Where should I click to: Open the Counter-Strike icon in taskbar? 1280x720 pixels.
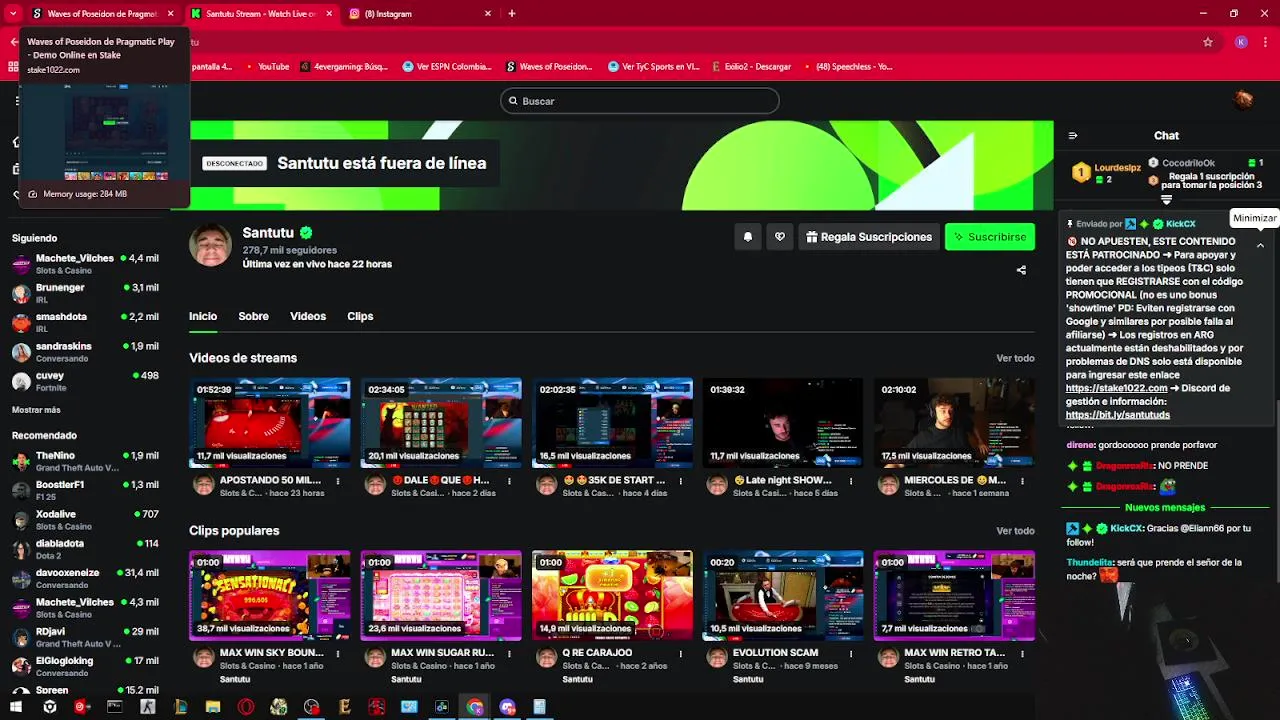(148, 707)
